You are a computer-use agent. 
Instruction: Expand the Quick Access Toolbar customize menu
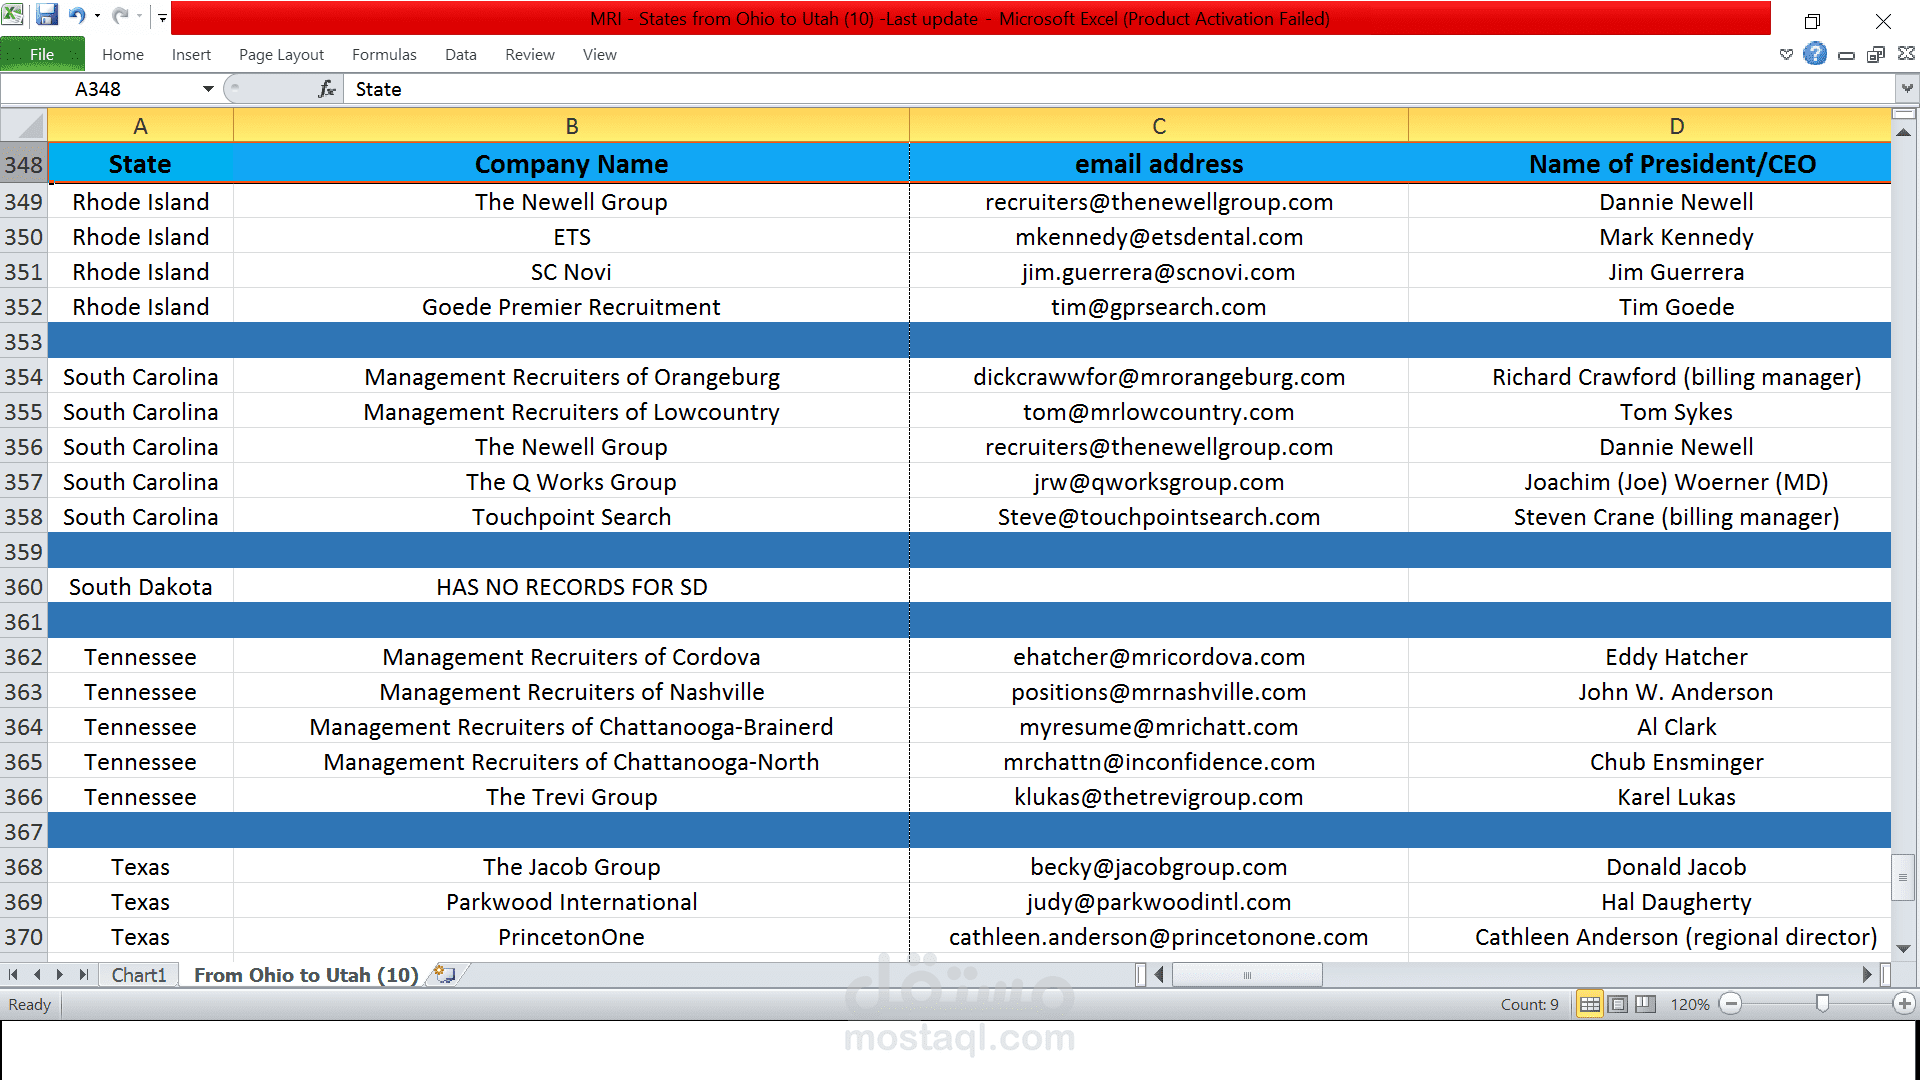point(161,16)
